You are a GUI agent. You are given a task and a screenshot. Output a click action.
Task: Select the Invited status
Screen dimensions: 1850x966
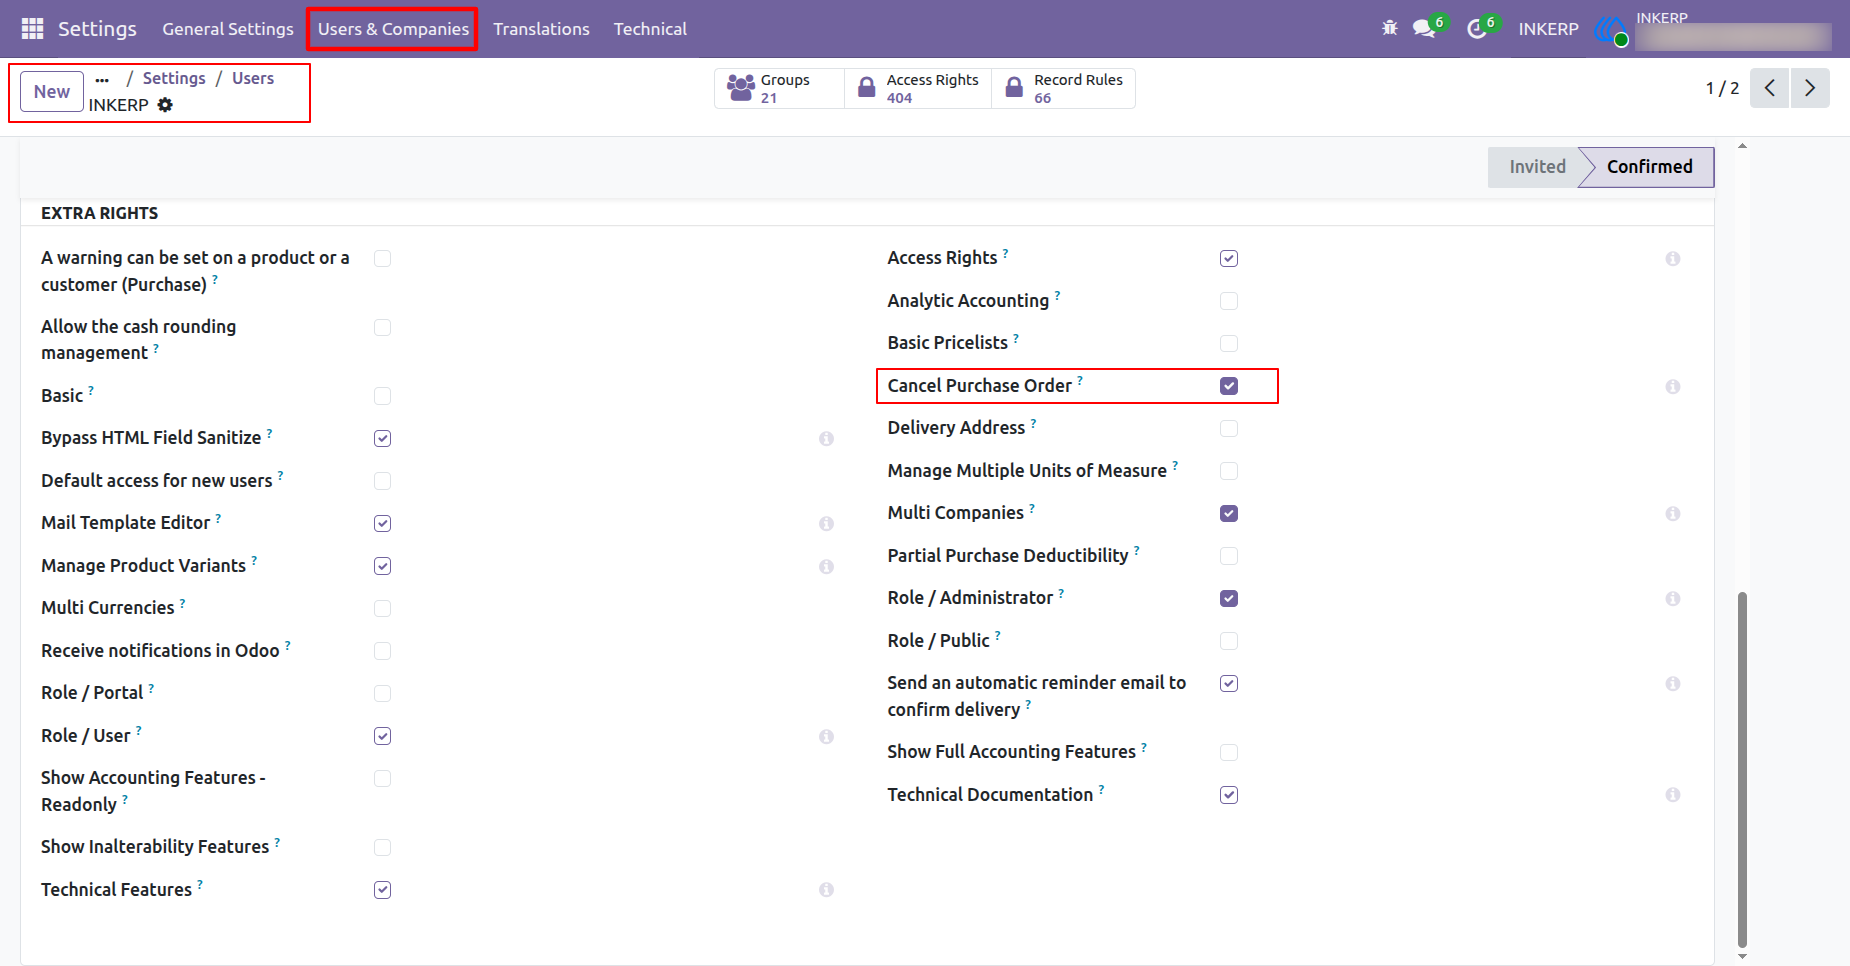click(1537, 167)
